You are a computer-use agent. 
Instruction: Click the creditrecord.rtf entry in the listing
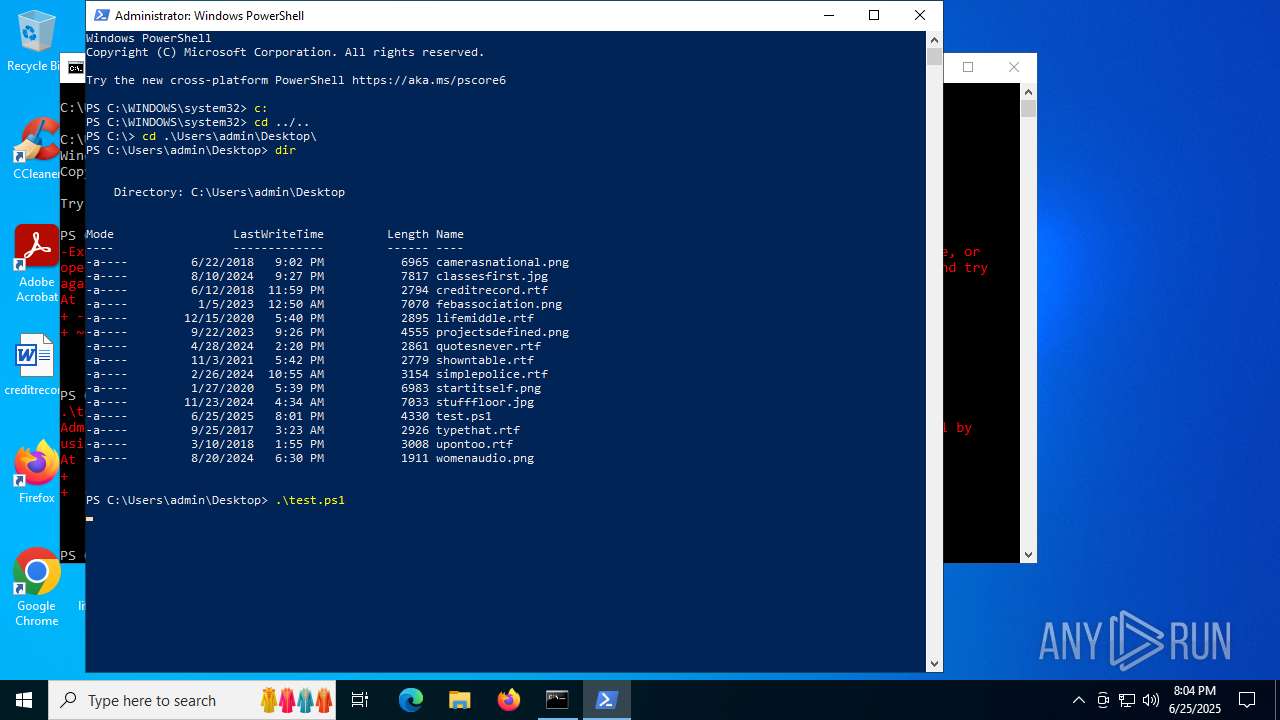click(x=492, y=290)
